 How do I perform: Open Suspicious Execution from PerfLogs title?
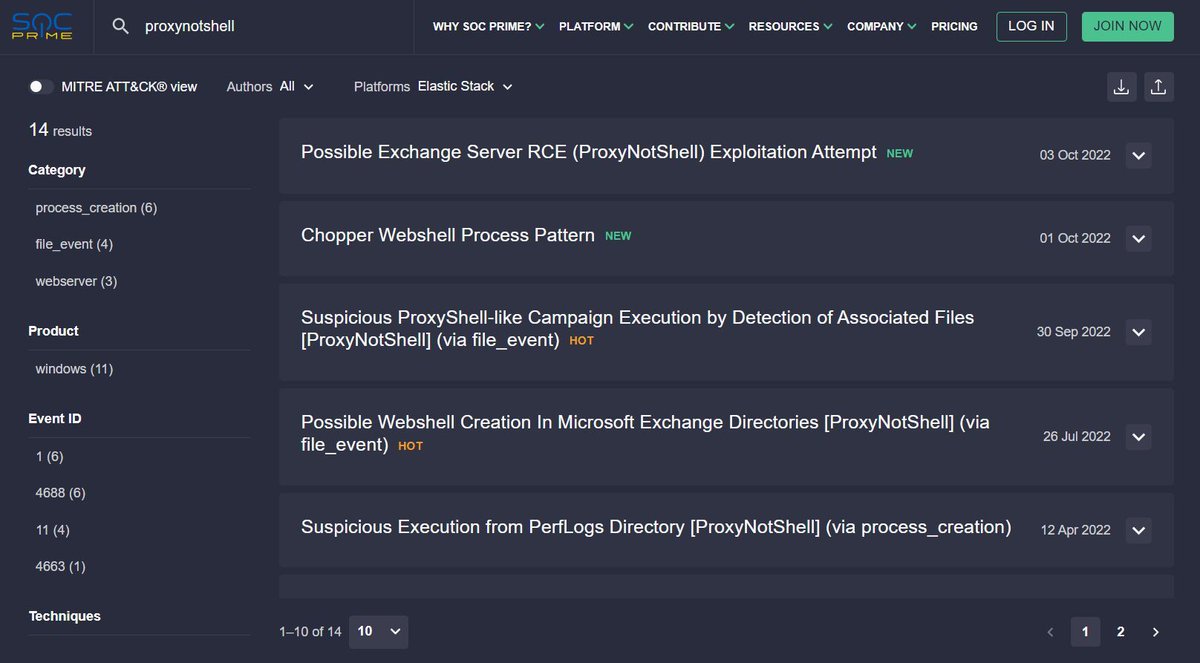656,527
